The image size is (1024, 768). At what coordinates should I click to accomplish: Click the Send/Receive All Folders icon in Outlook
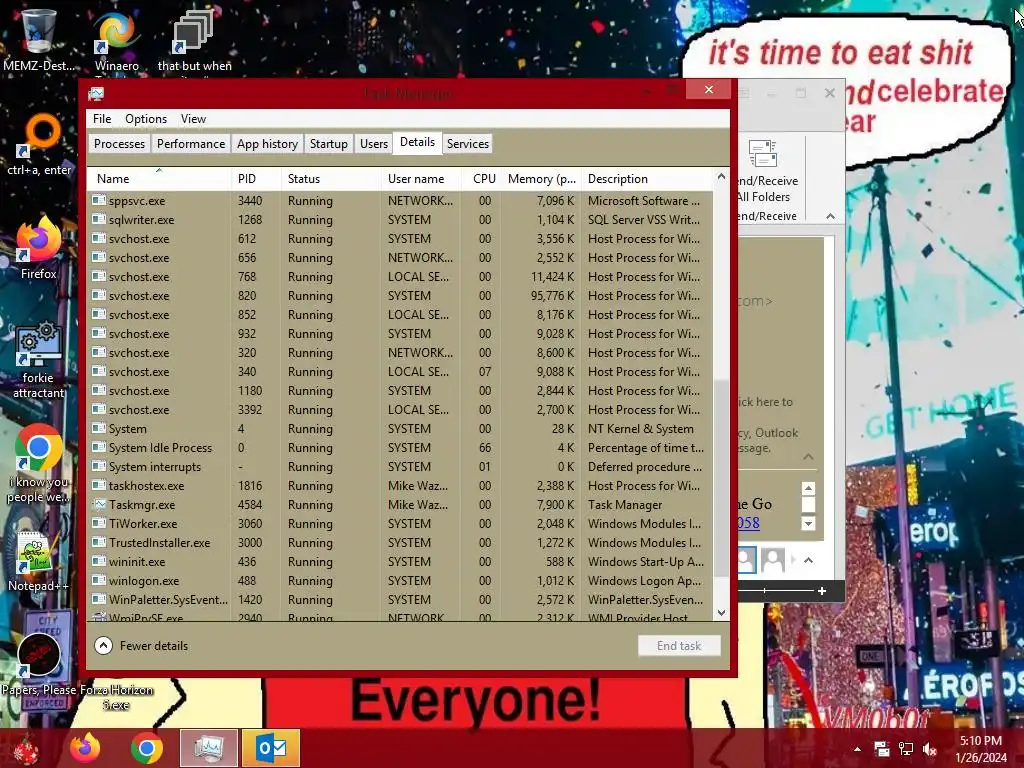[762, 154]
